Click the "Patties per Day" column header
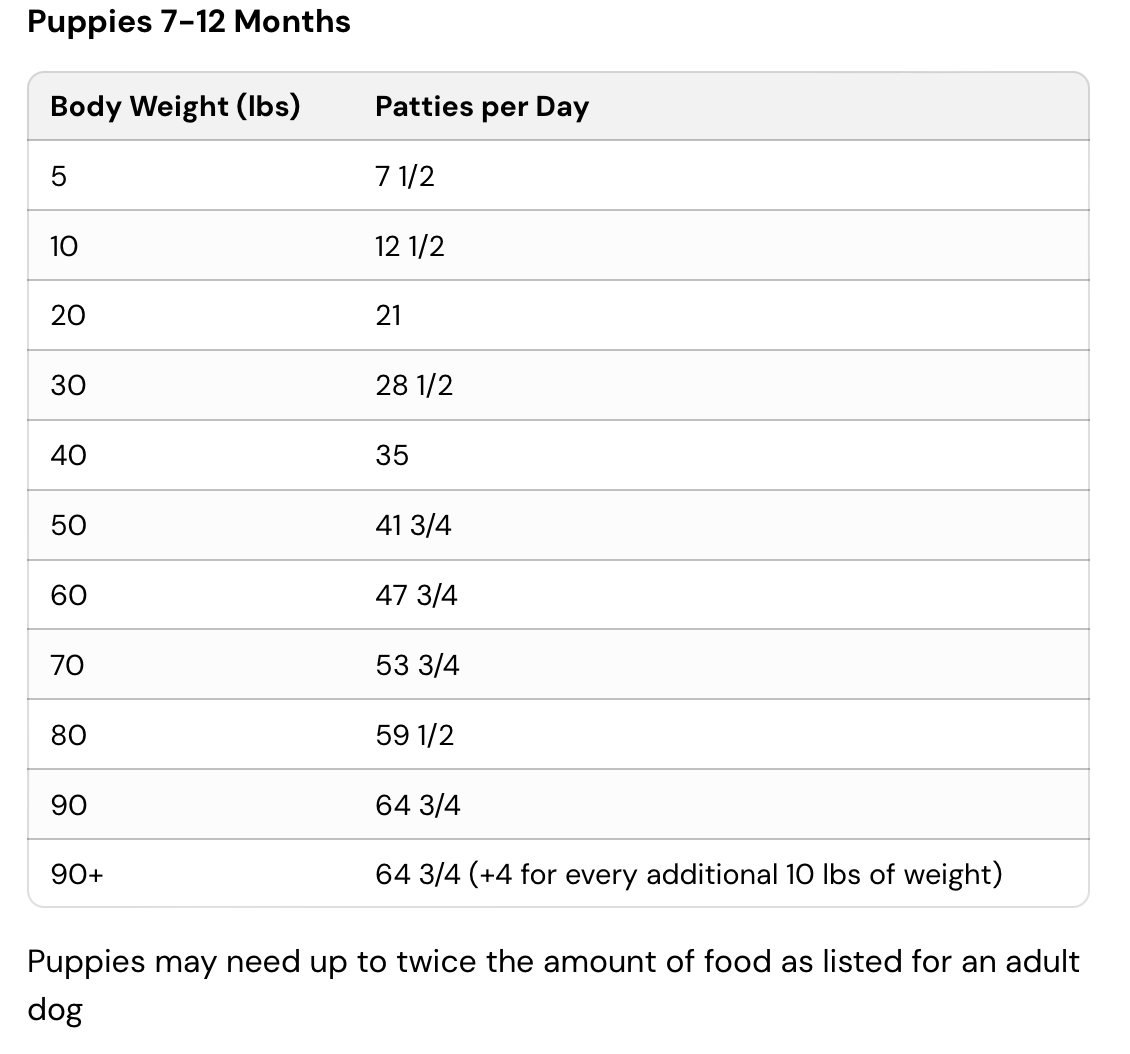1130x1054 pixels. click(482, 106)
